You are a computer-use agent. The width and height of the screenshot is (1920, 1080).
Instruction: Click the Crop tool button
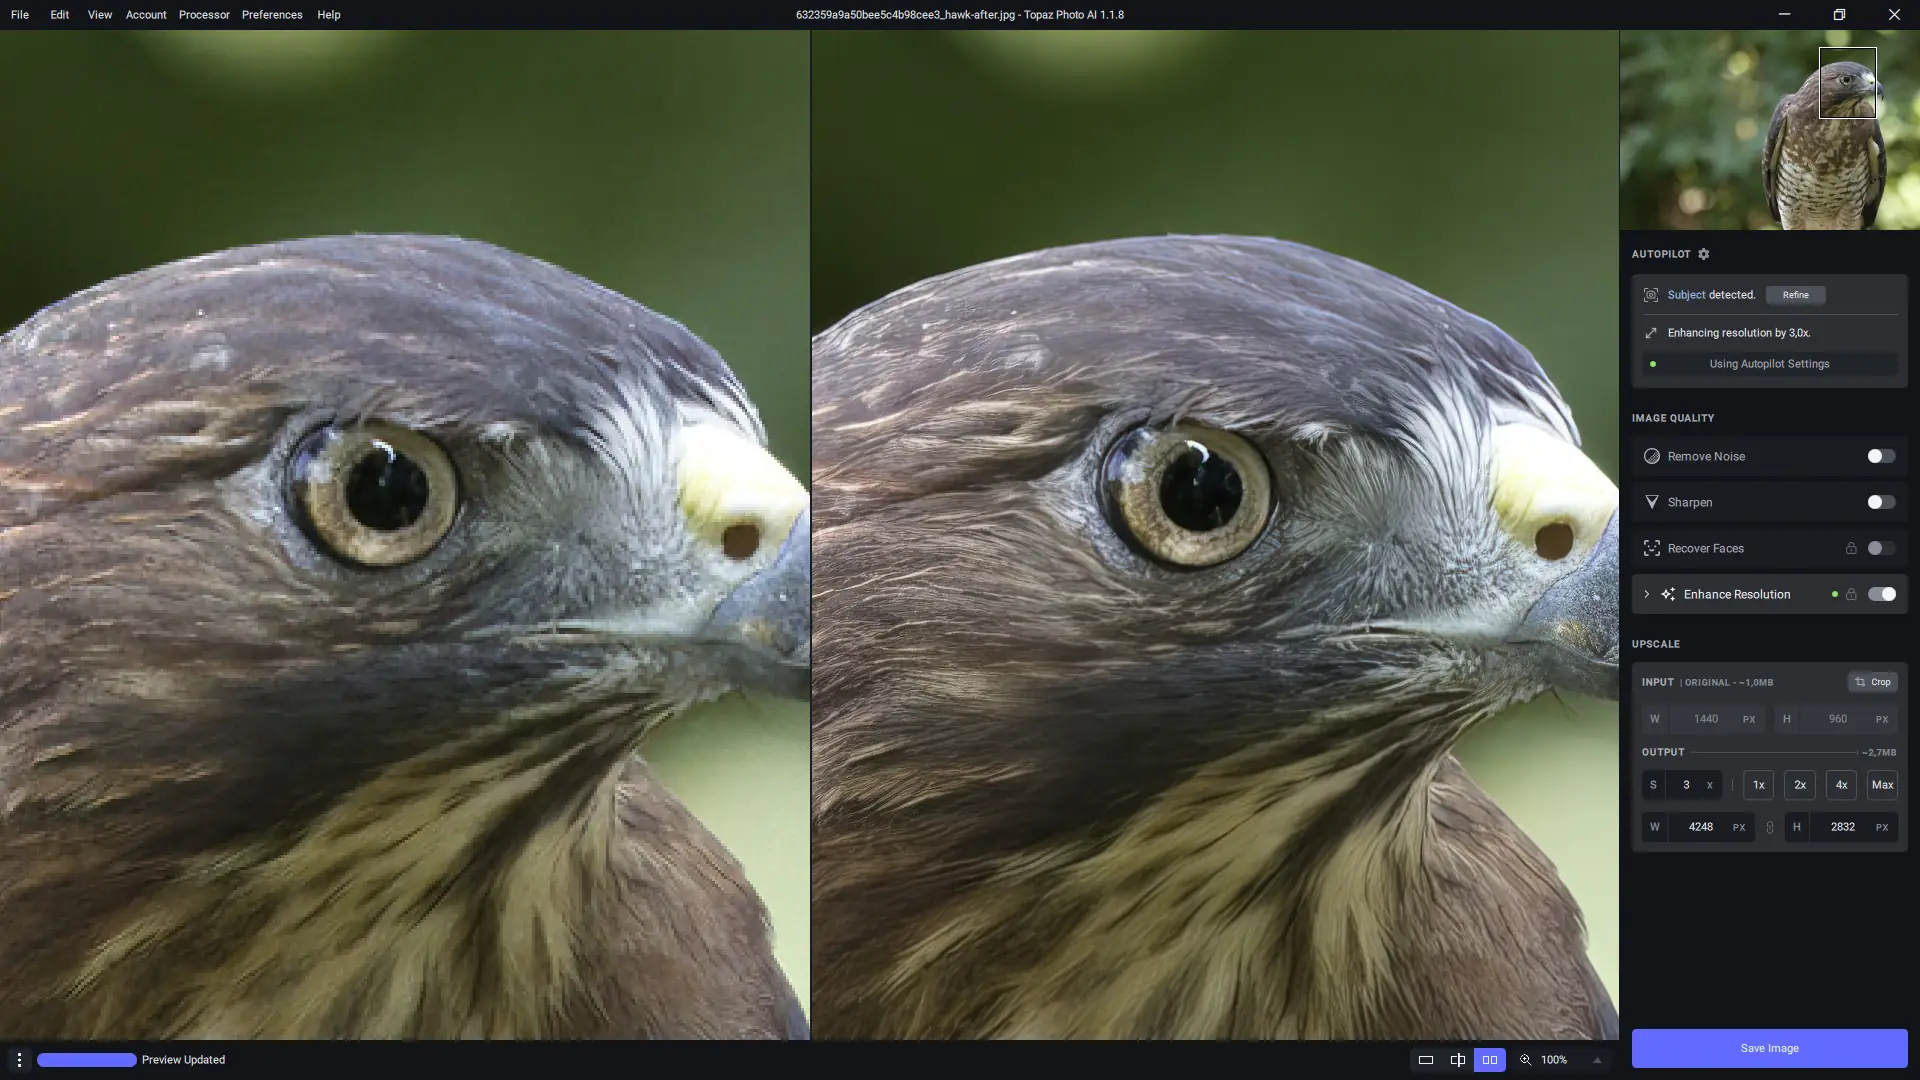pyautogui.click(x=1872, y=682)
